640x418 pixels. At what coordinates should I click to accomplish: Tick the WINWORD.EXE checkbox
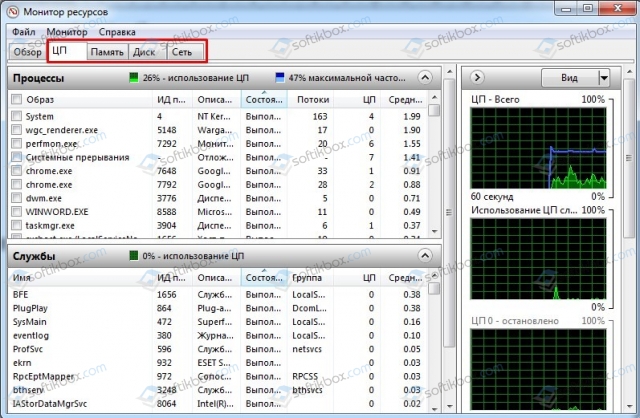16,211
